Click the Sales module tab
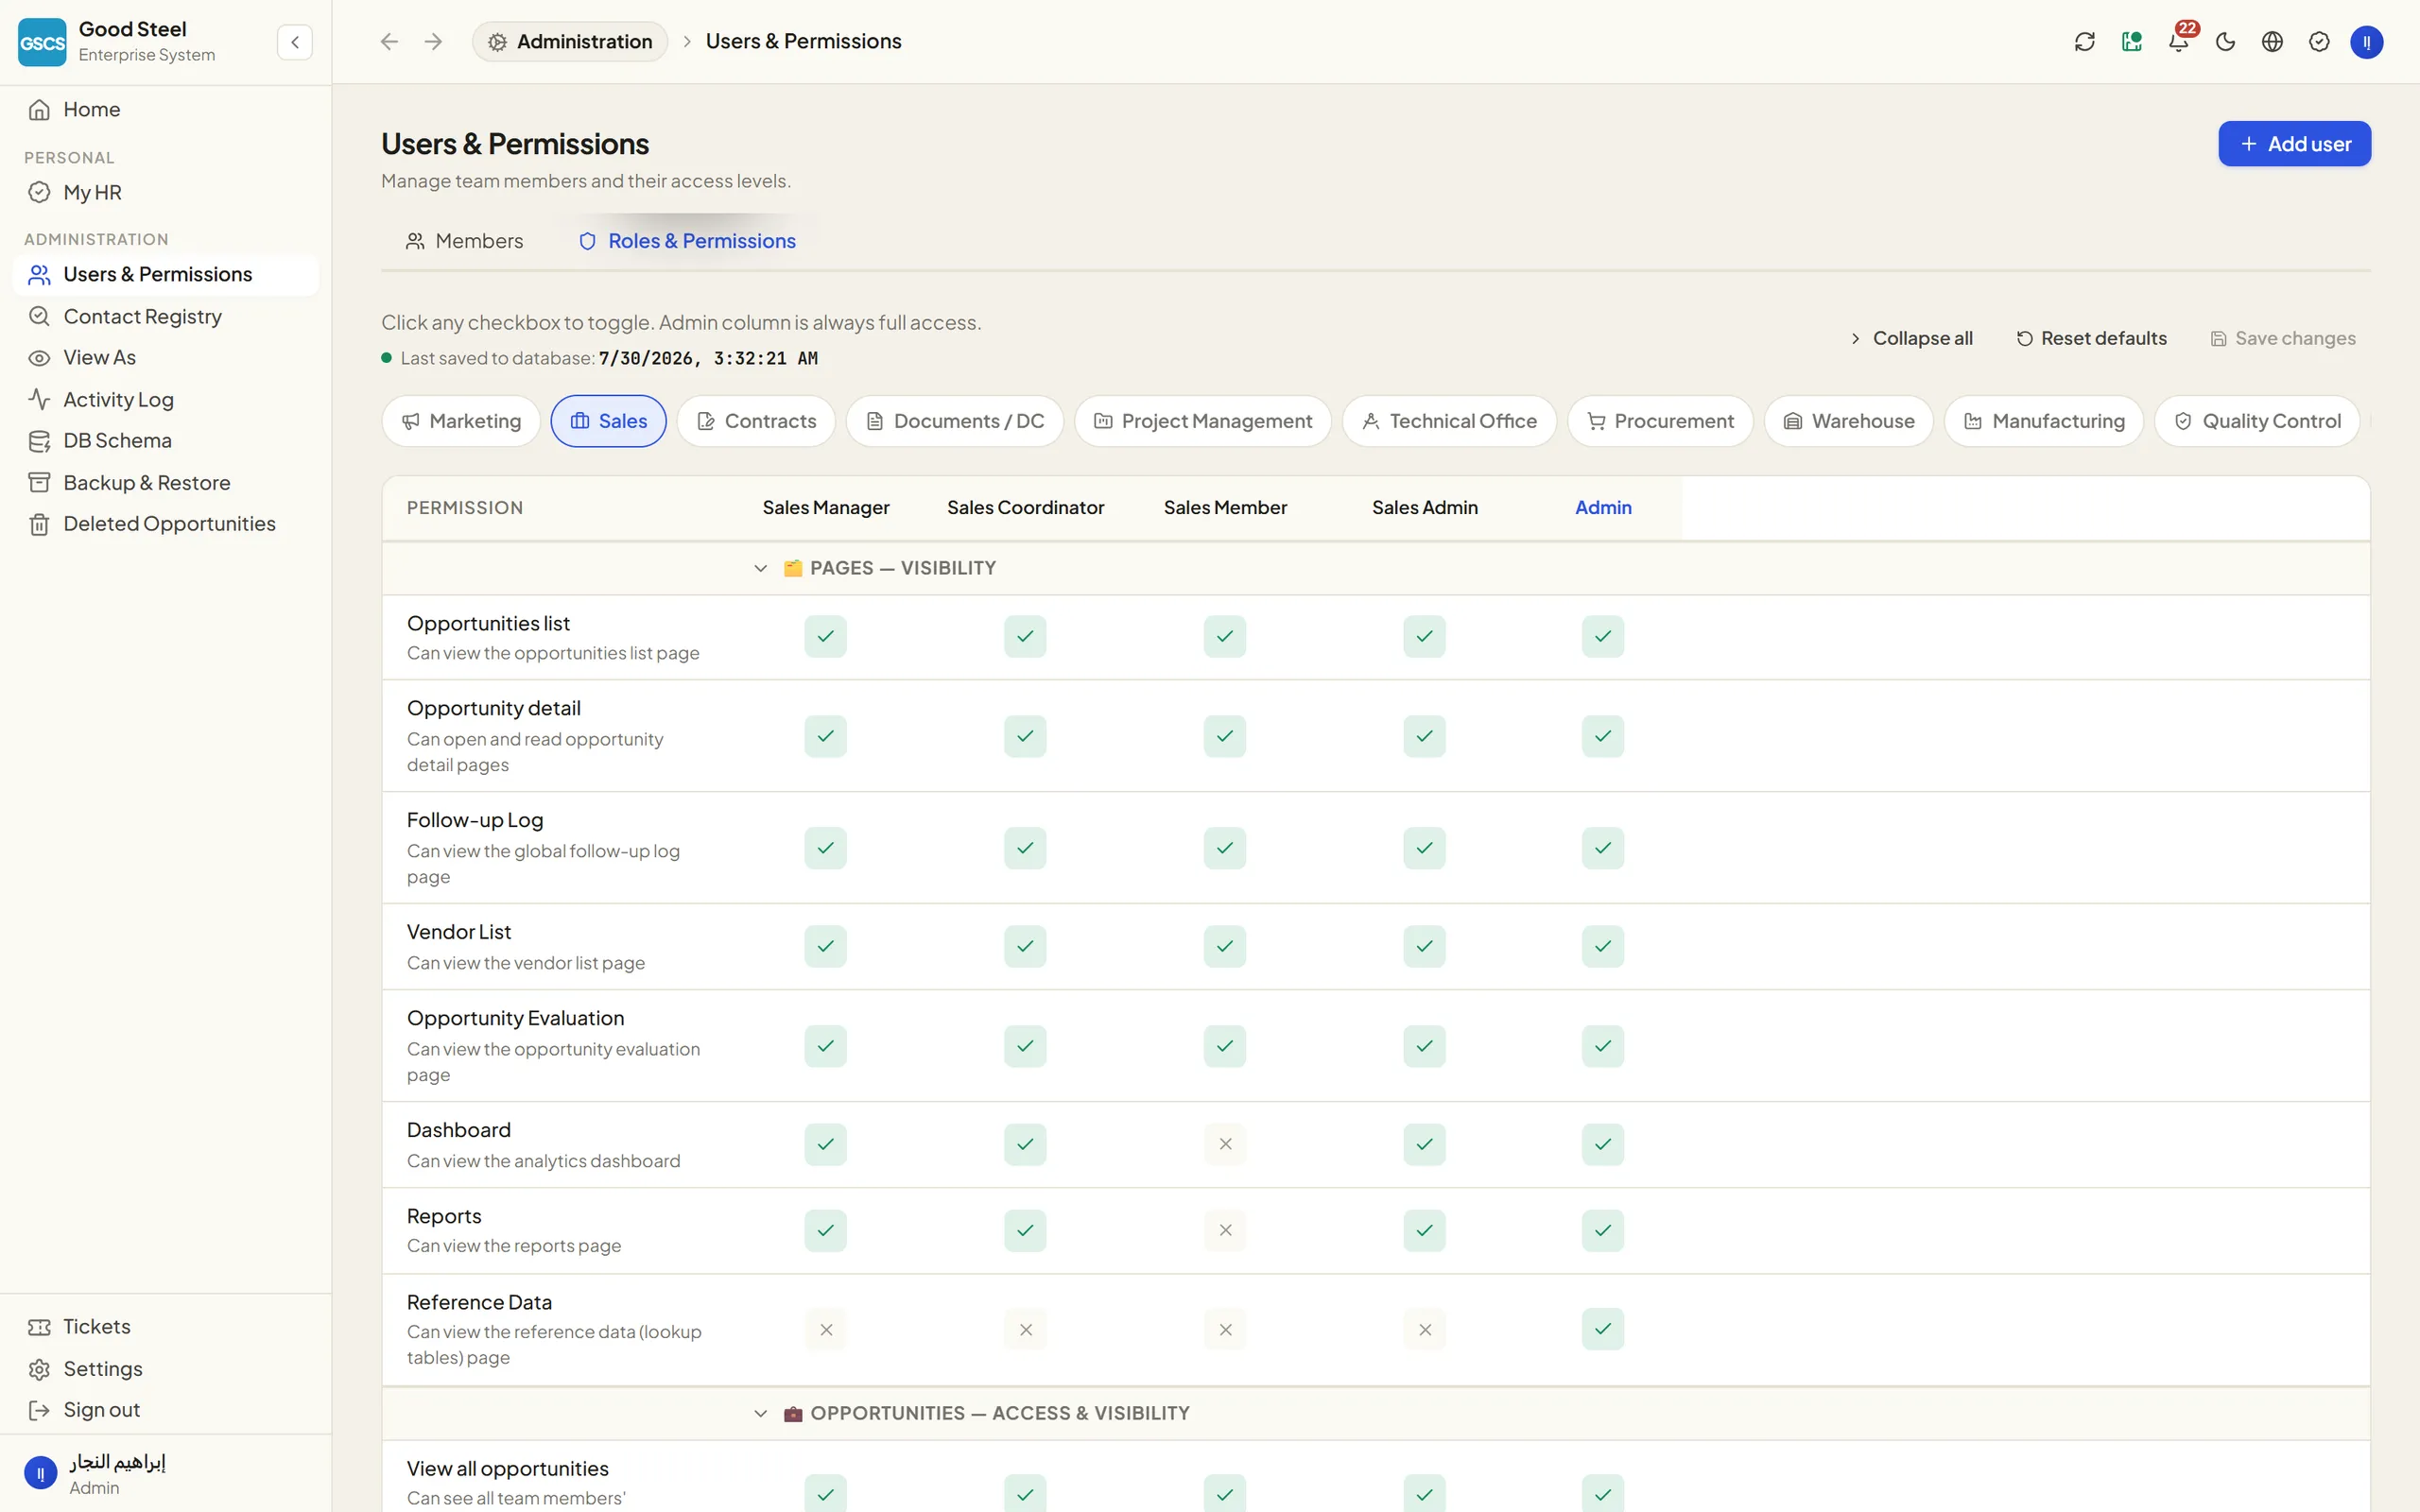Image resolution: width=2420 pixels, height=1512 pixels. point(608,422)
